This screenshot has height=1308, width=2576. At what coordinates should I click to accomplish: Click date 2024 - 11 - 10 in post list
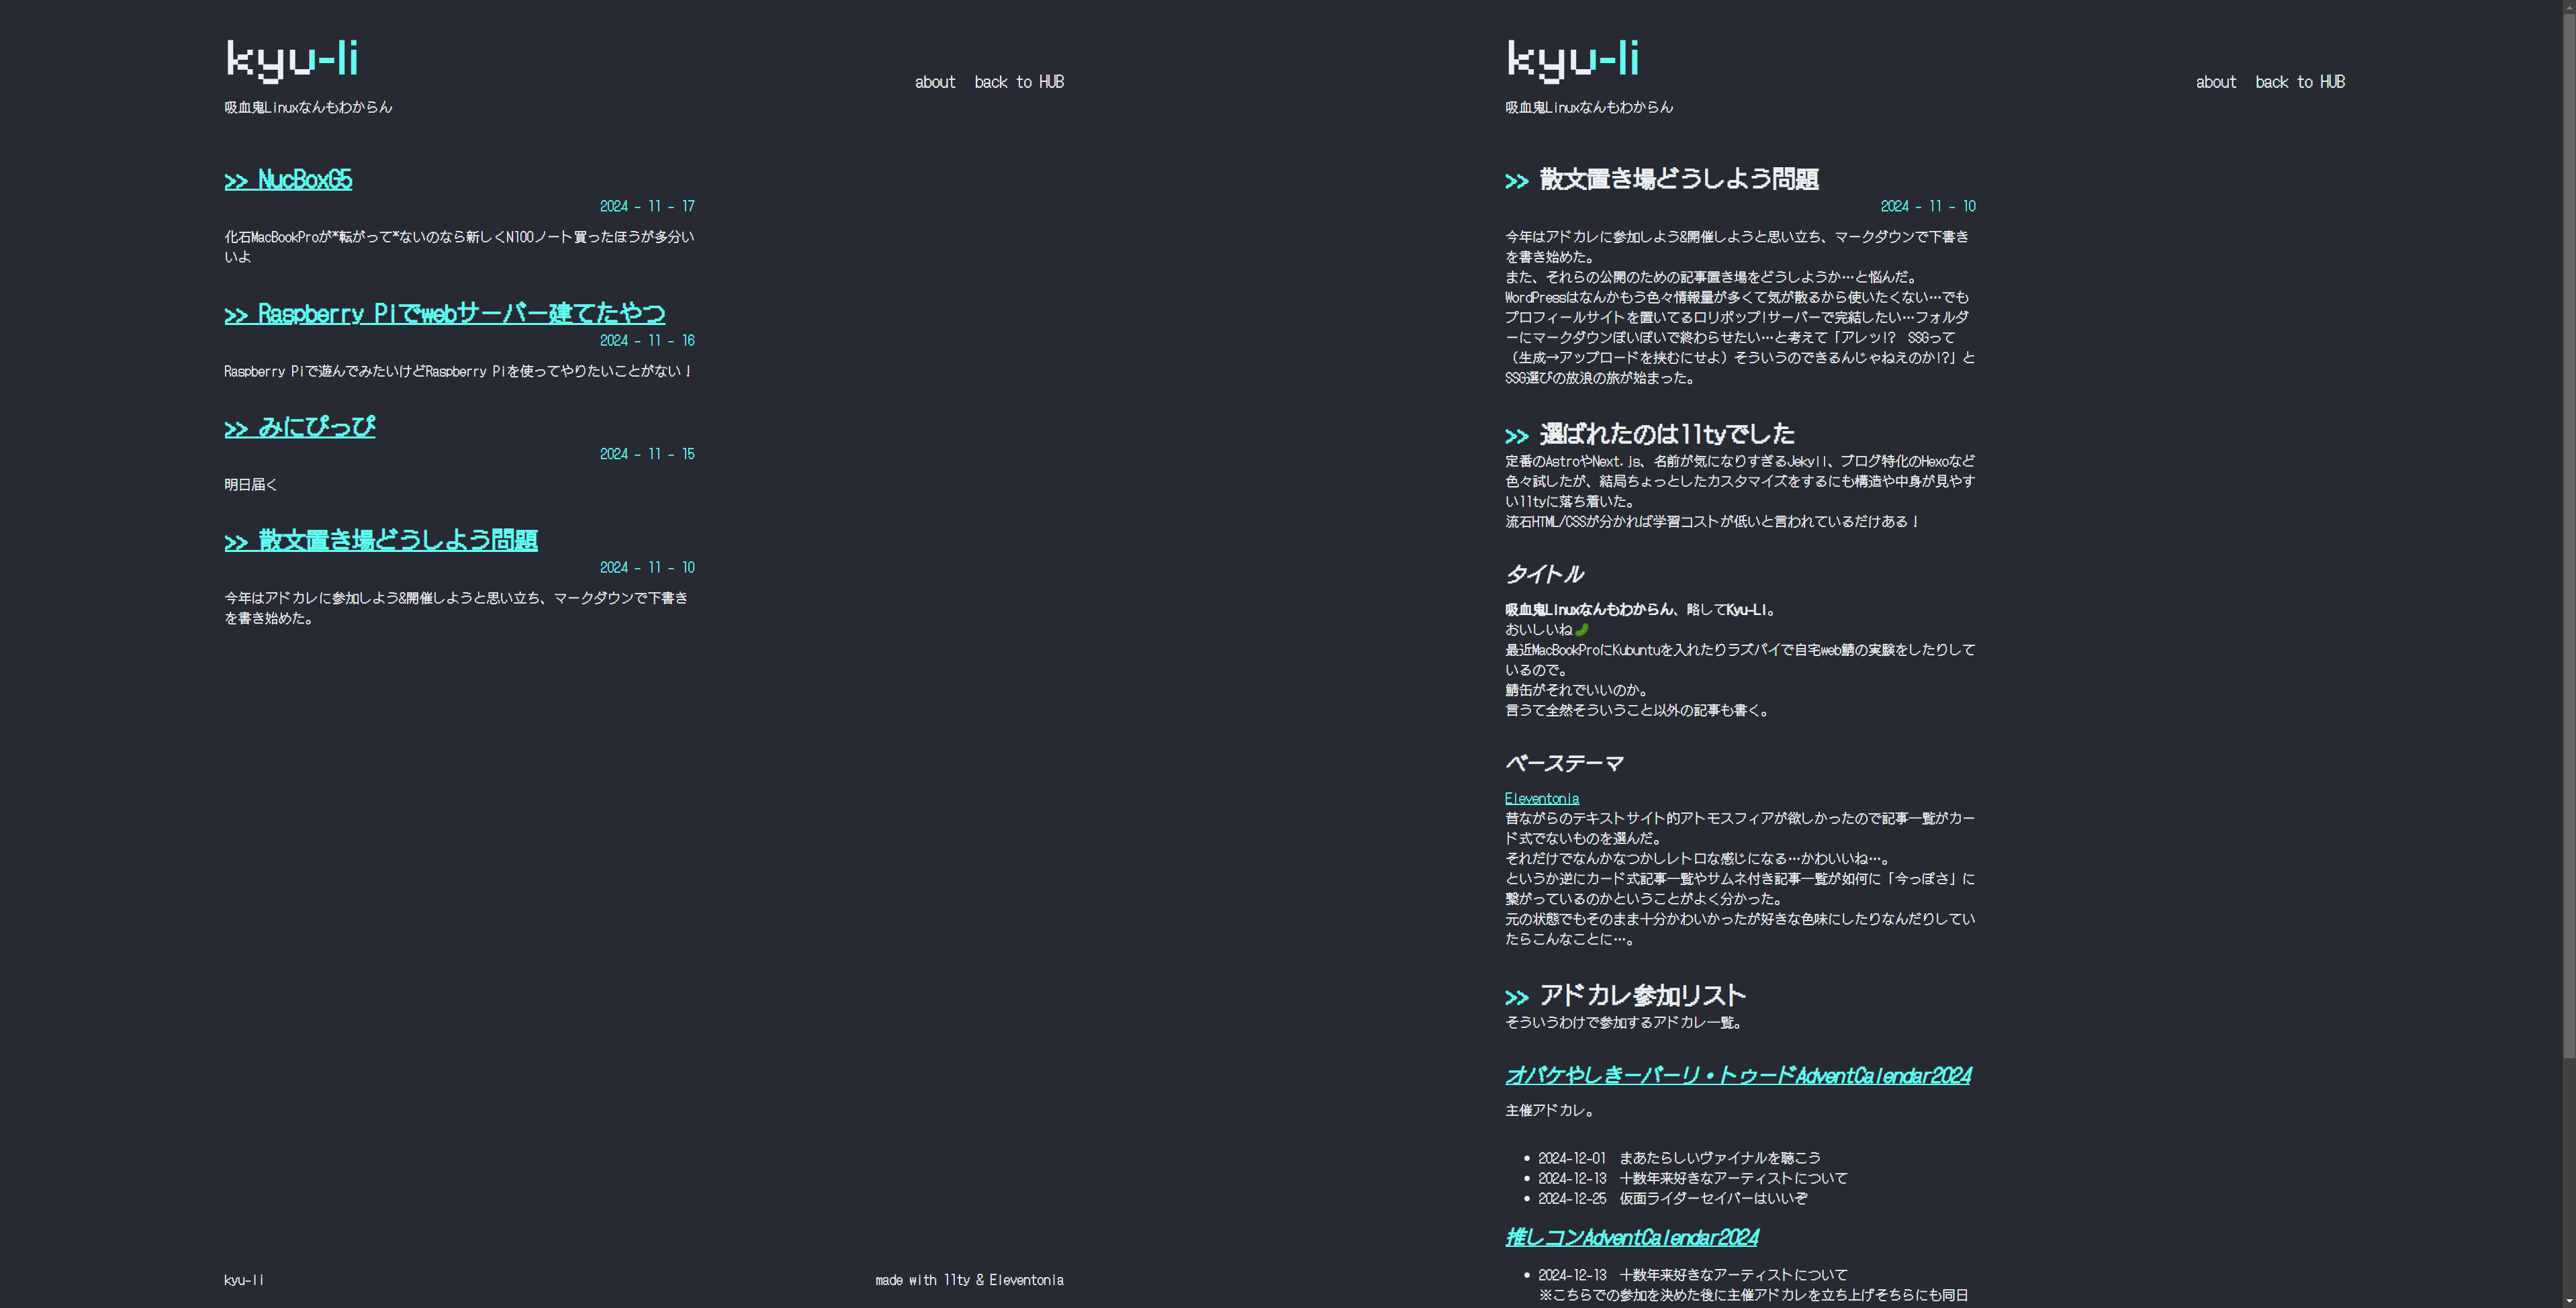647,567
